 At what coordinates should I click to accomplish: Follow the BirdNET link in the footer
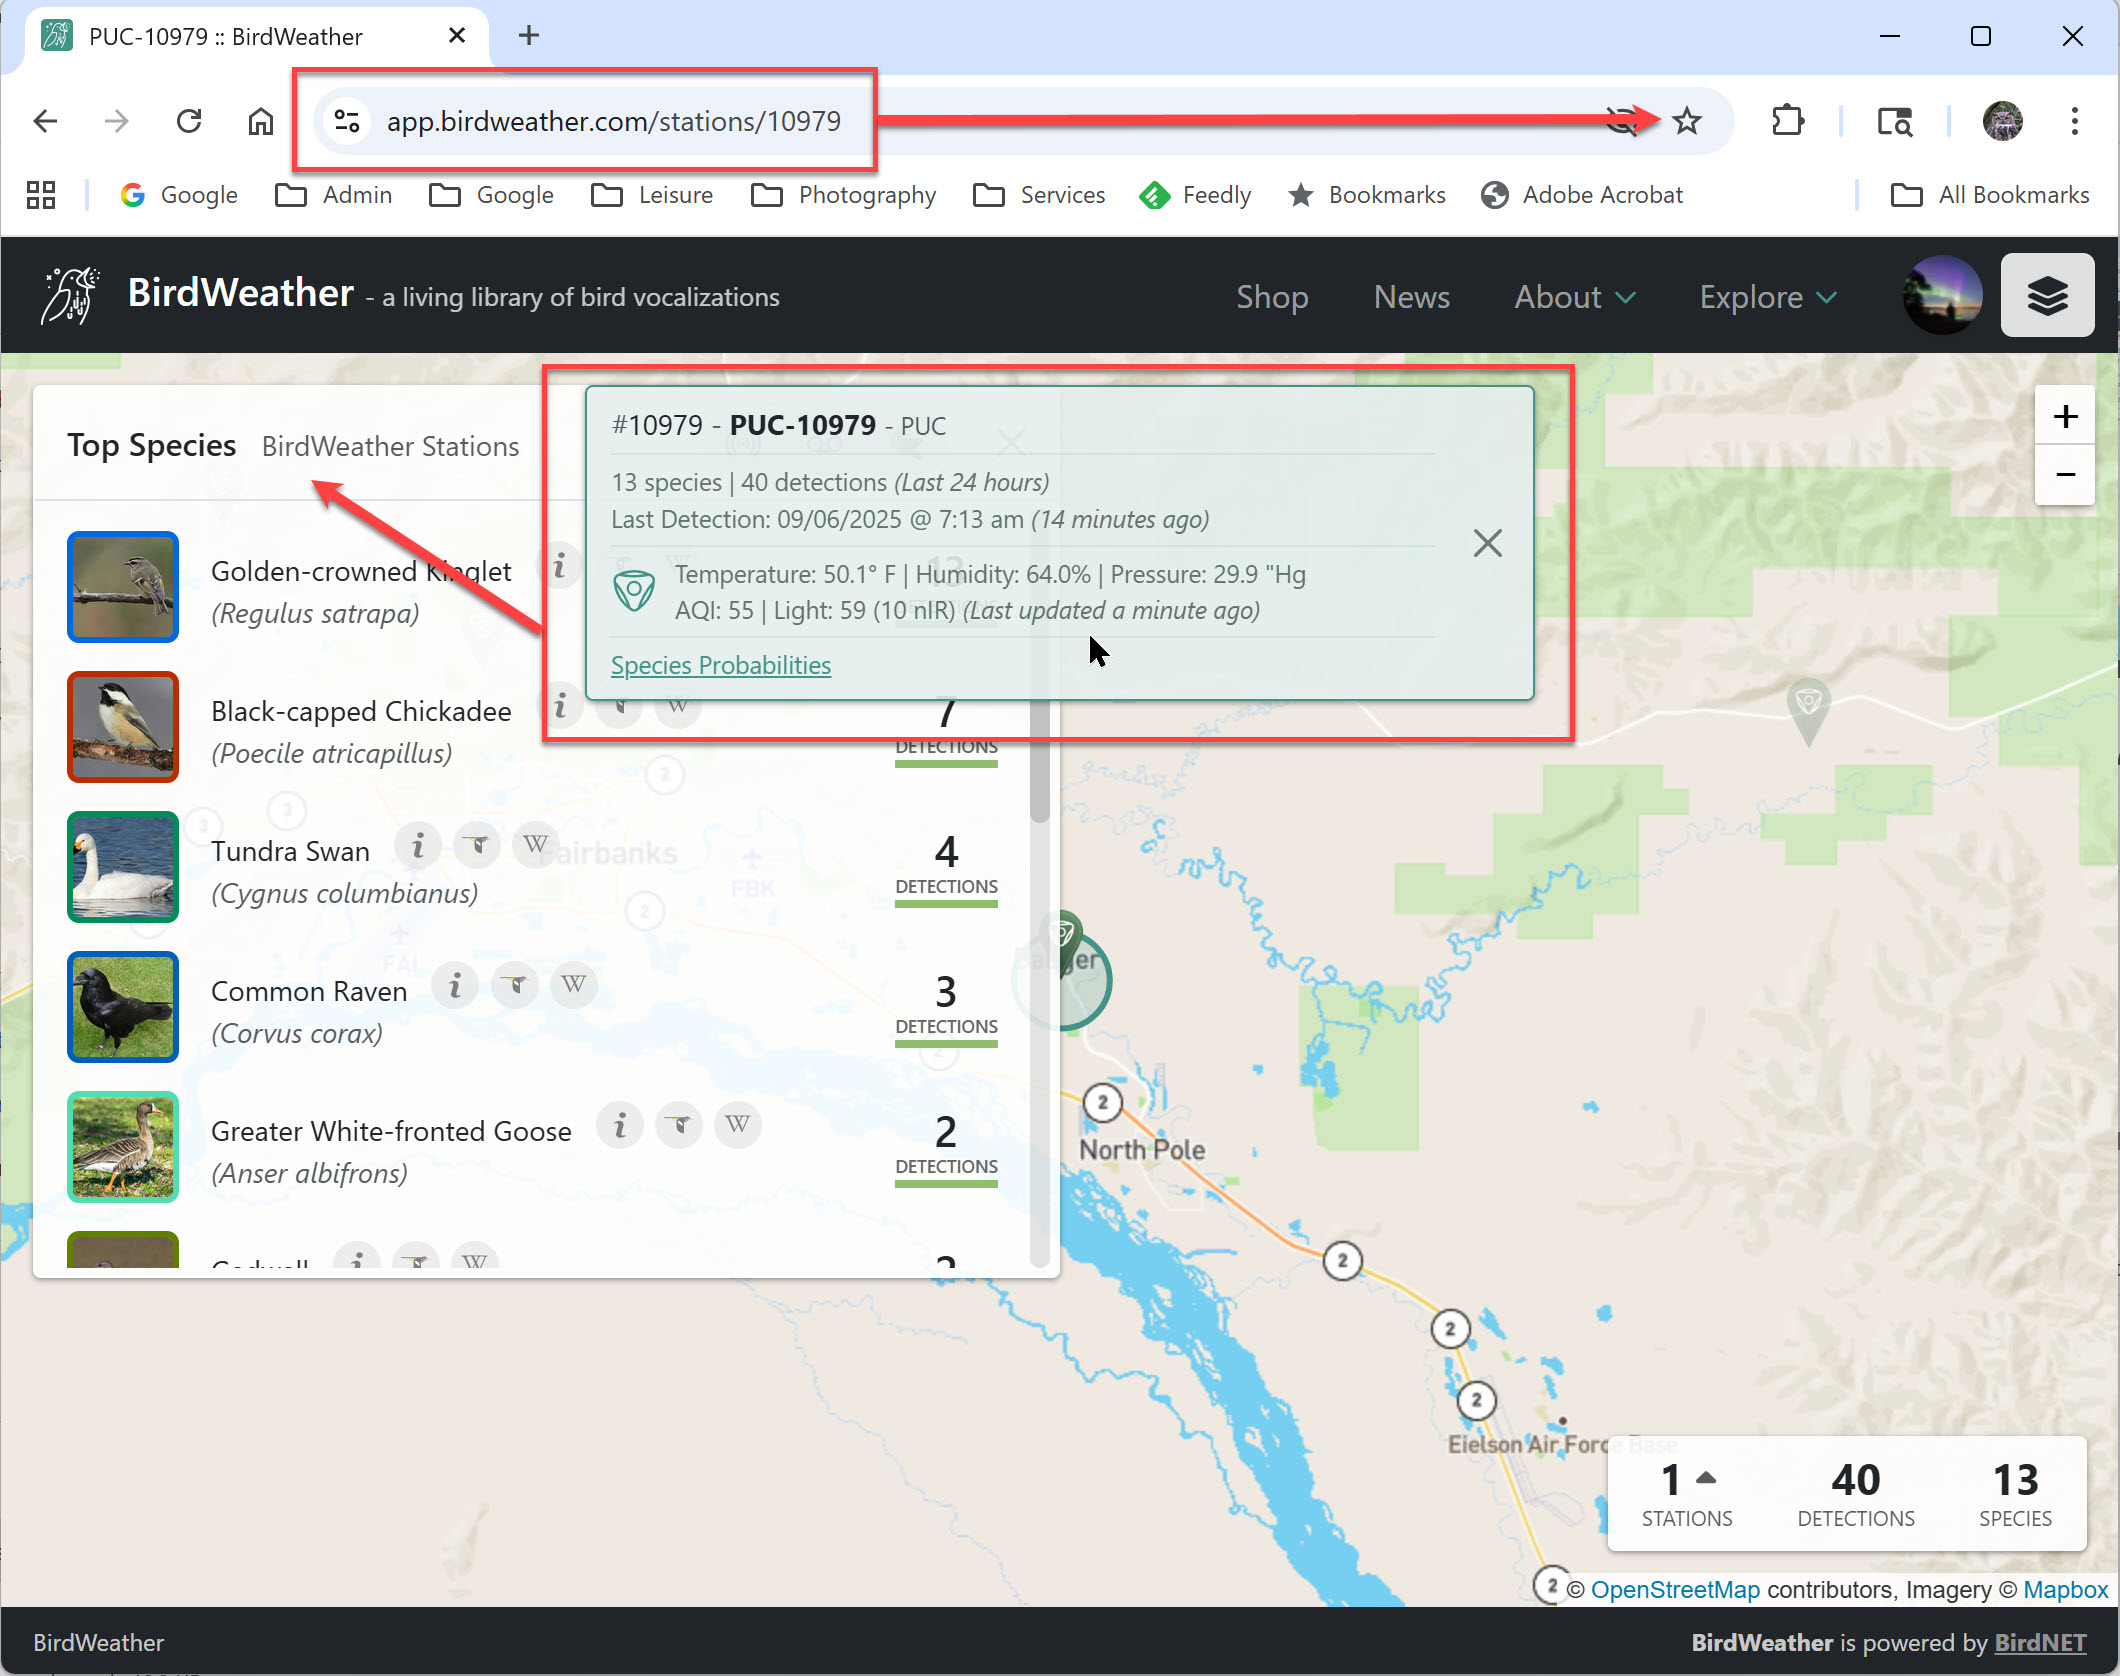pyautogui.click(x=2039, y=1643)
